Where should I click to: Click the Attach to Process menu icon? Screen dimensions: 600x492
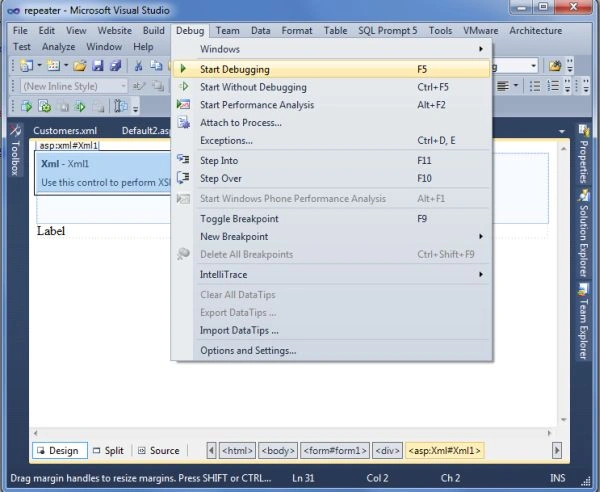click(183, 122)
